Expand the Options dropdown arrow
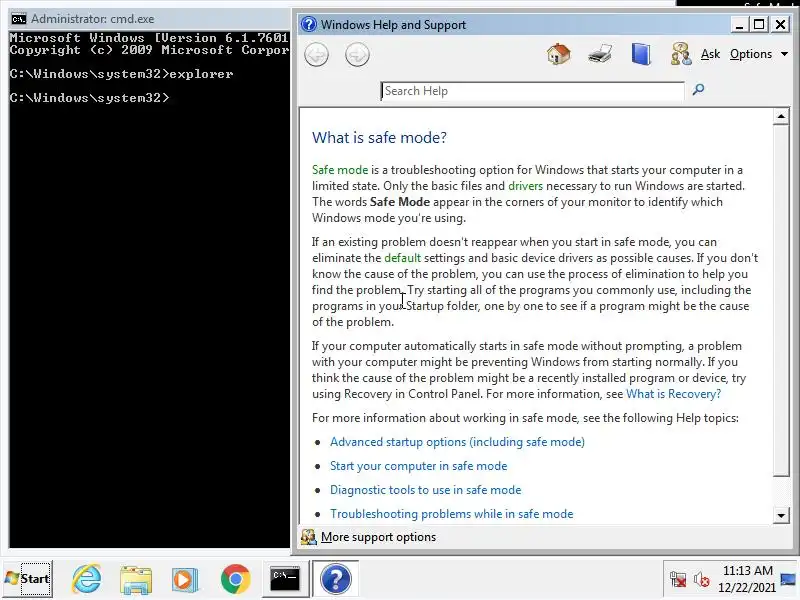This screenshot has height=600, width=800. [784, 54]
